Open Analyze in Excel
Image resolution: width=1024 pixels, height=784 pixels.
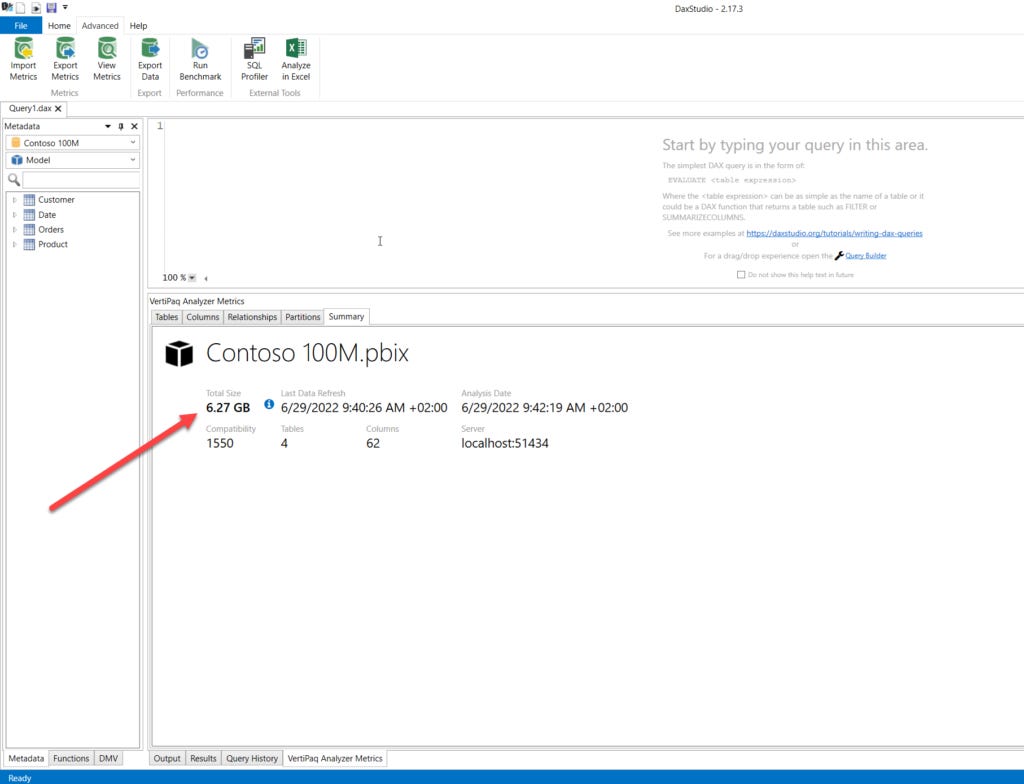(x=296, y=59)
